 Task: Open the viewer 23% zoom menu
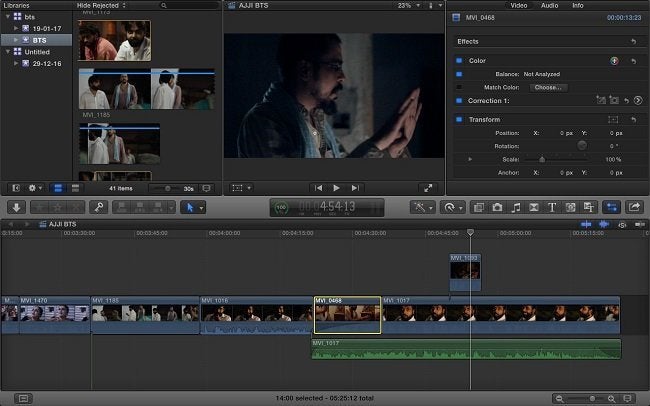[409, 5]
